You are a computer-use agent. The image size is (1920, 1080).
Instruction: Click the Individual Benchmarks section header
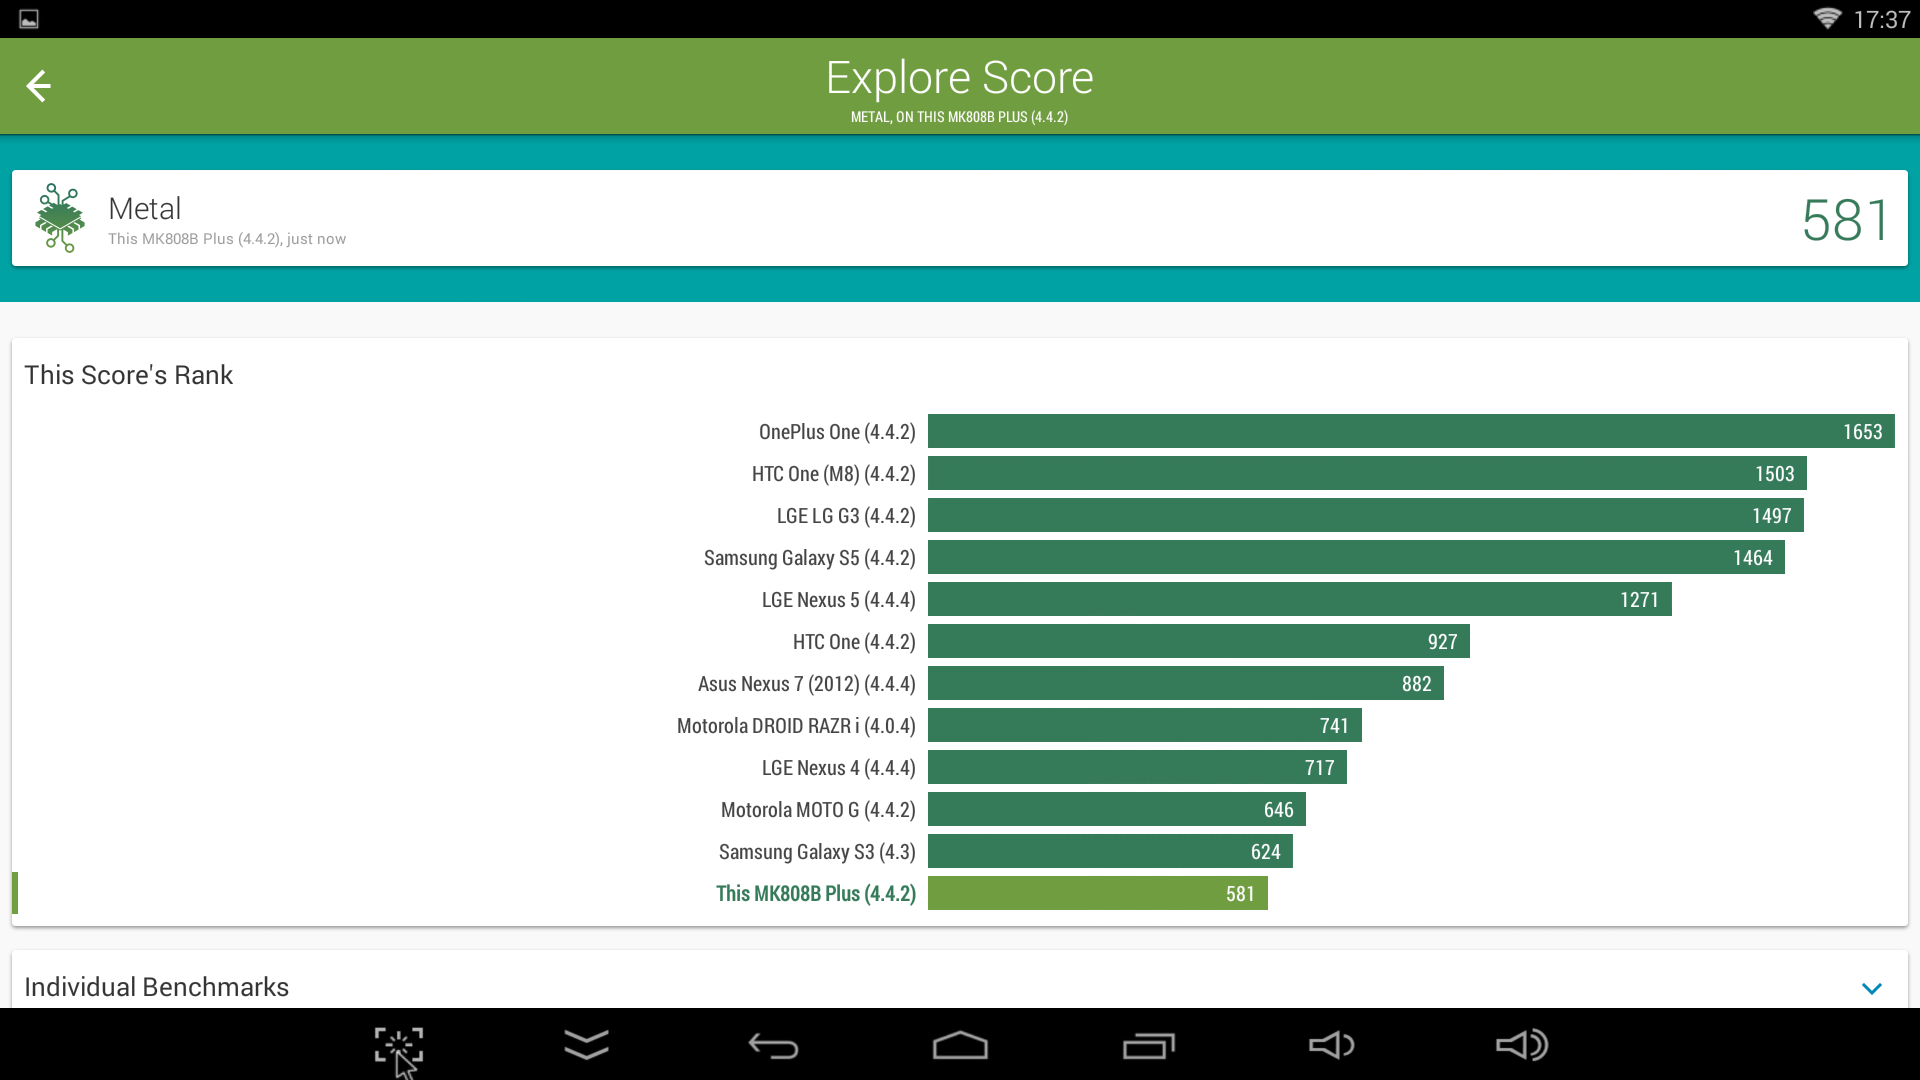pyautogui.click(x=157, y=987)
